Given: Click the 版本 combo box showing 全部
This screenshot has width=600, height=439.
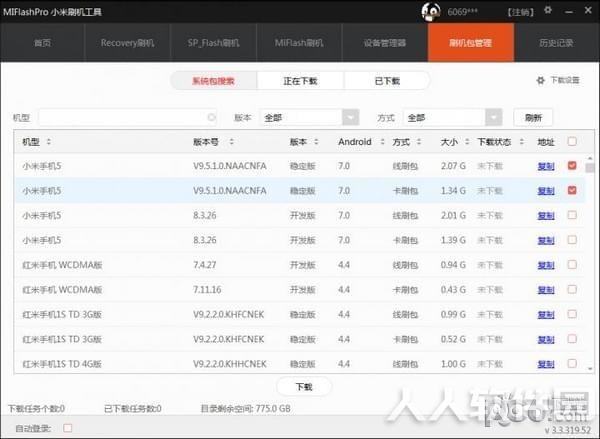Looking at the screenshot, I should pyautogui.click(x=309, y=118).
